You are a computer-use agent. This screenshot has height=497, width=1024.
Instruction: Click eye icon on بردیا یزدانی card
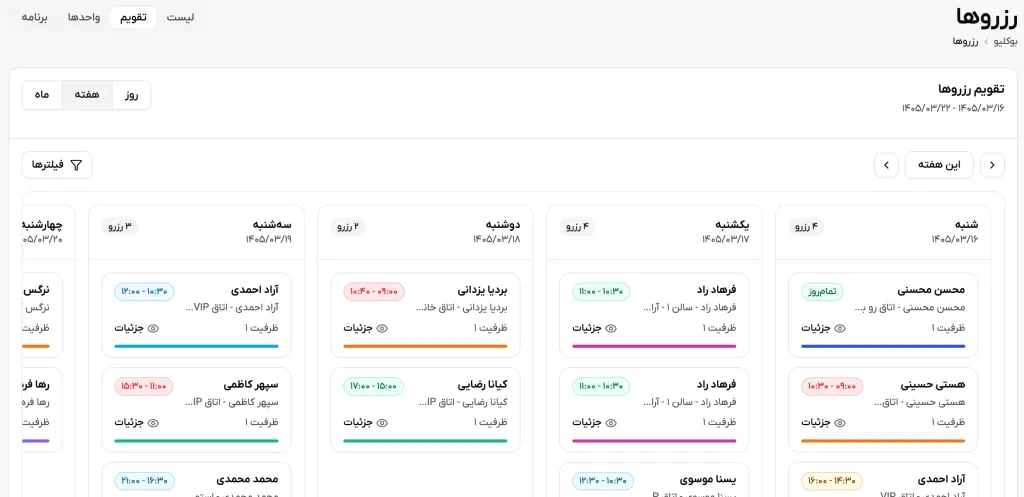click(x=382, y=328)
